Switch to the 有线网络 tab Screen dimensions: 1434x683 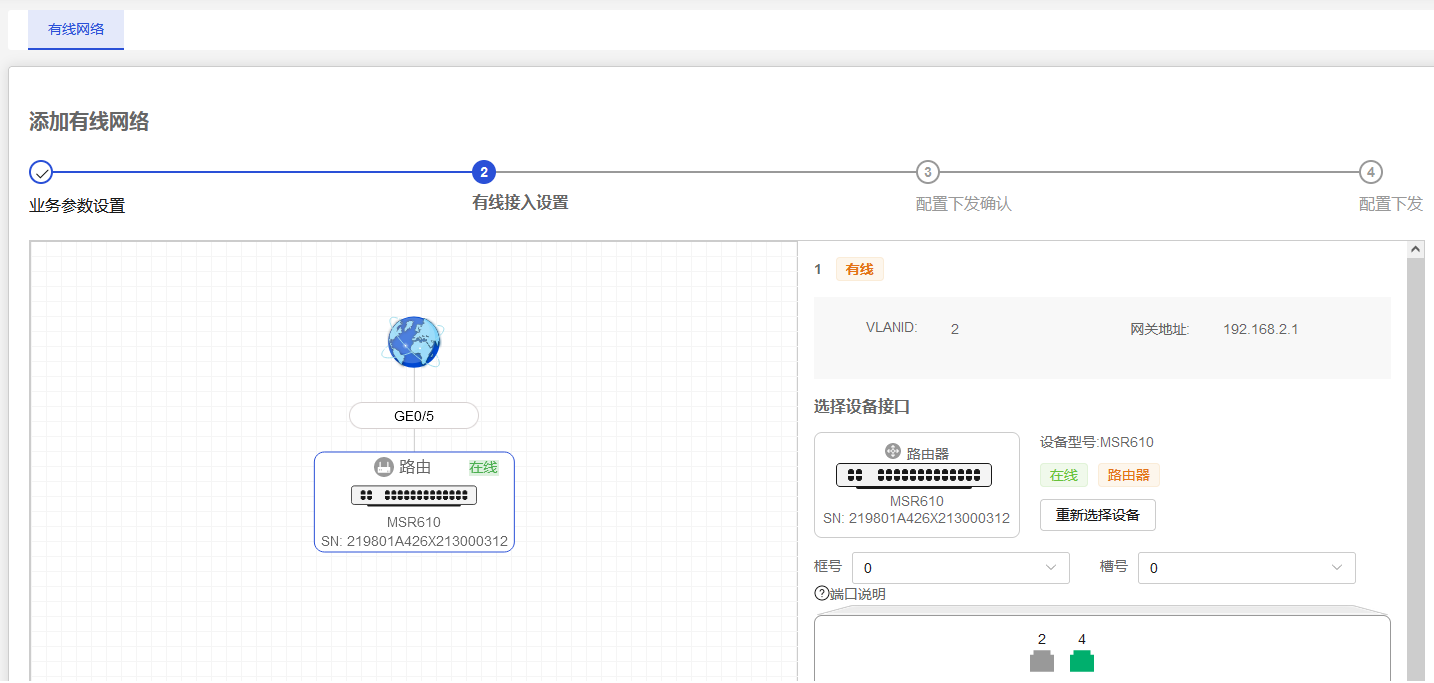coord(76,29)
